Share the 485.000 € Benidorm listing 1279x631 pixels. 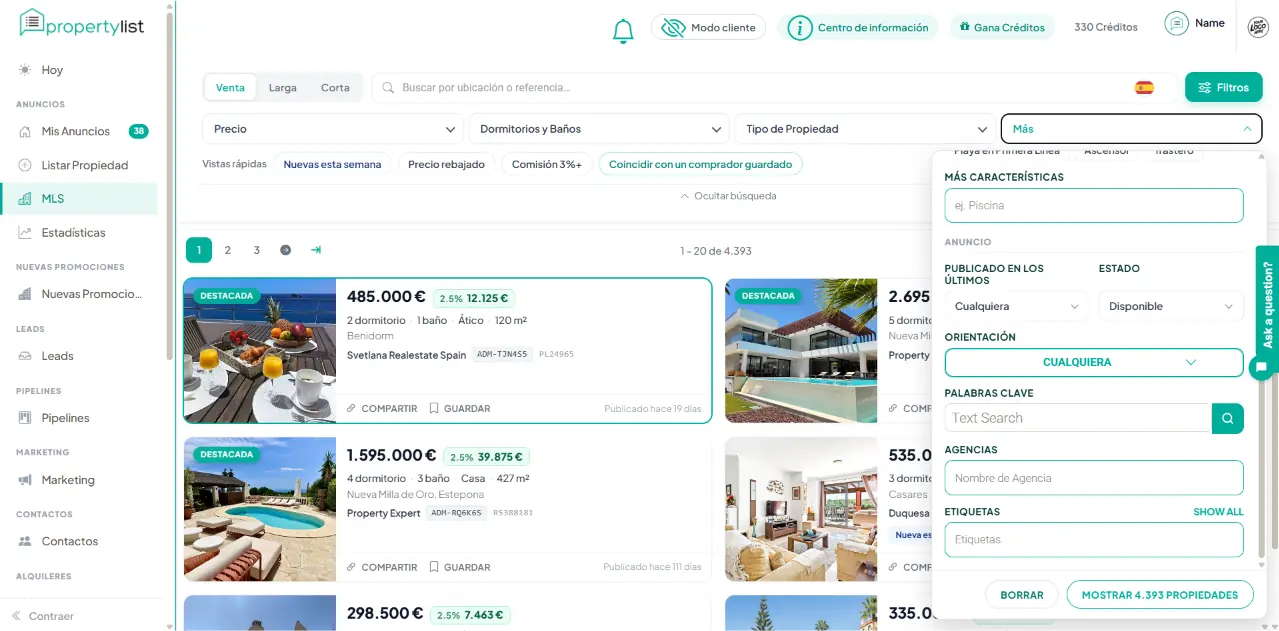click(382, 409)
